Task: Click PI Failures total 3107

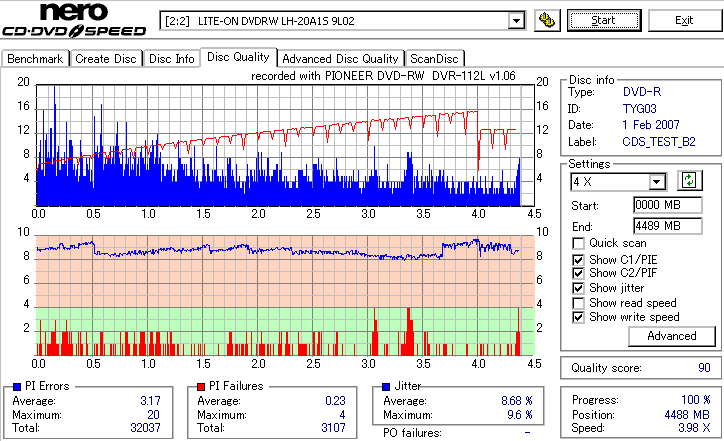Action: pos(333,428)
